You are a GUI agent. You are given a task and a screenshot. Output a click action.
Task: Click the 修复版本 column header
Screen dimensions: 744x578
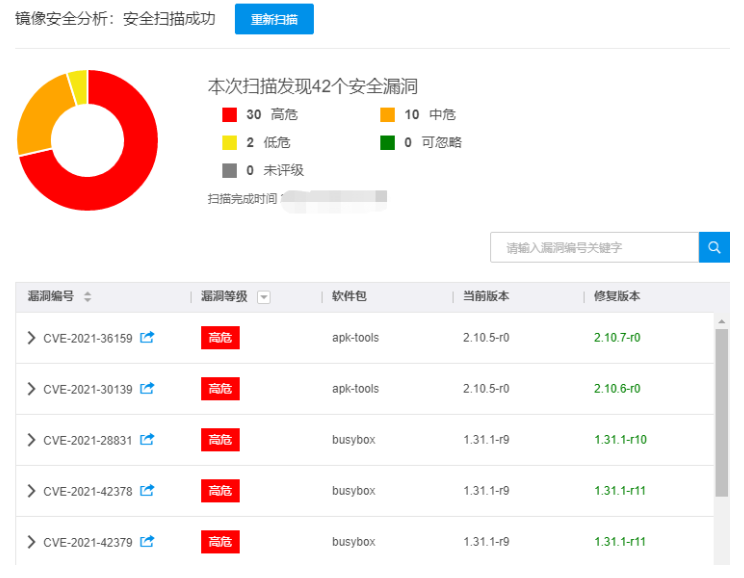[x=617, y=297]
